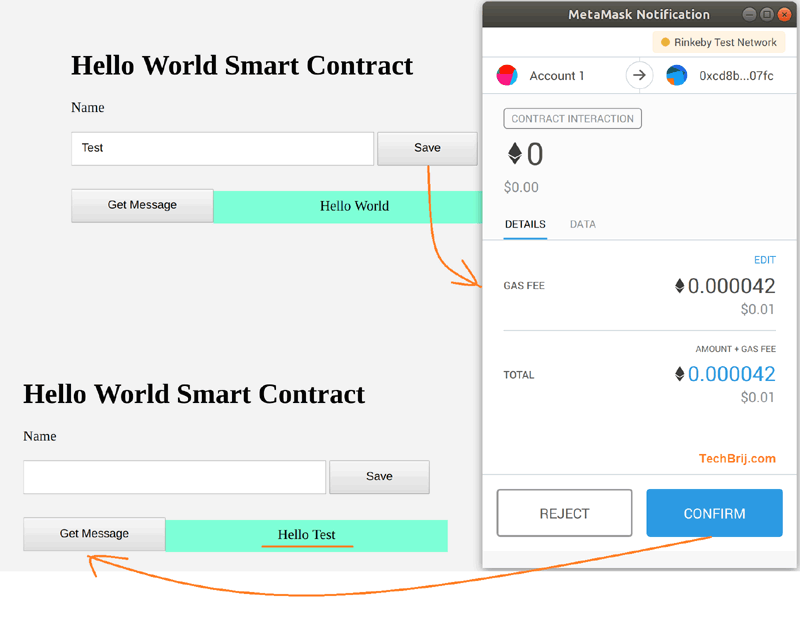Screen dimensions: 800x639
Task: Click the Ethereum diamond icon next to 0
Action: 515,154
